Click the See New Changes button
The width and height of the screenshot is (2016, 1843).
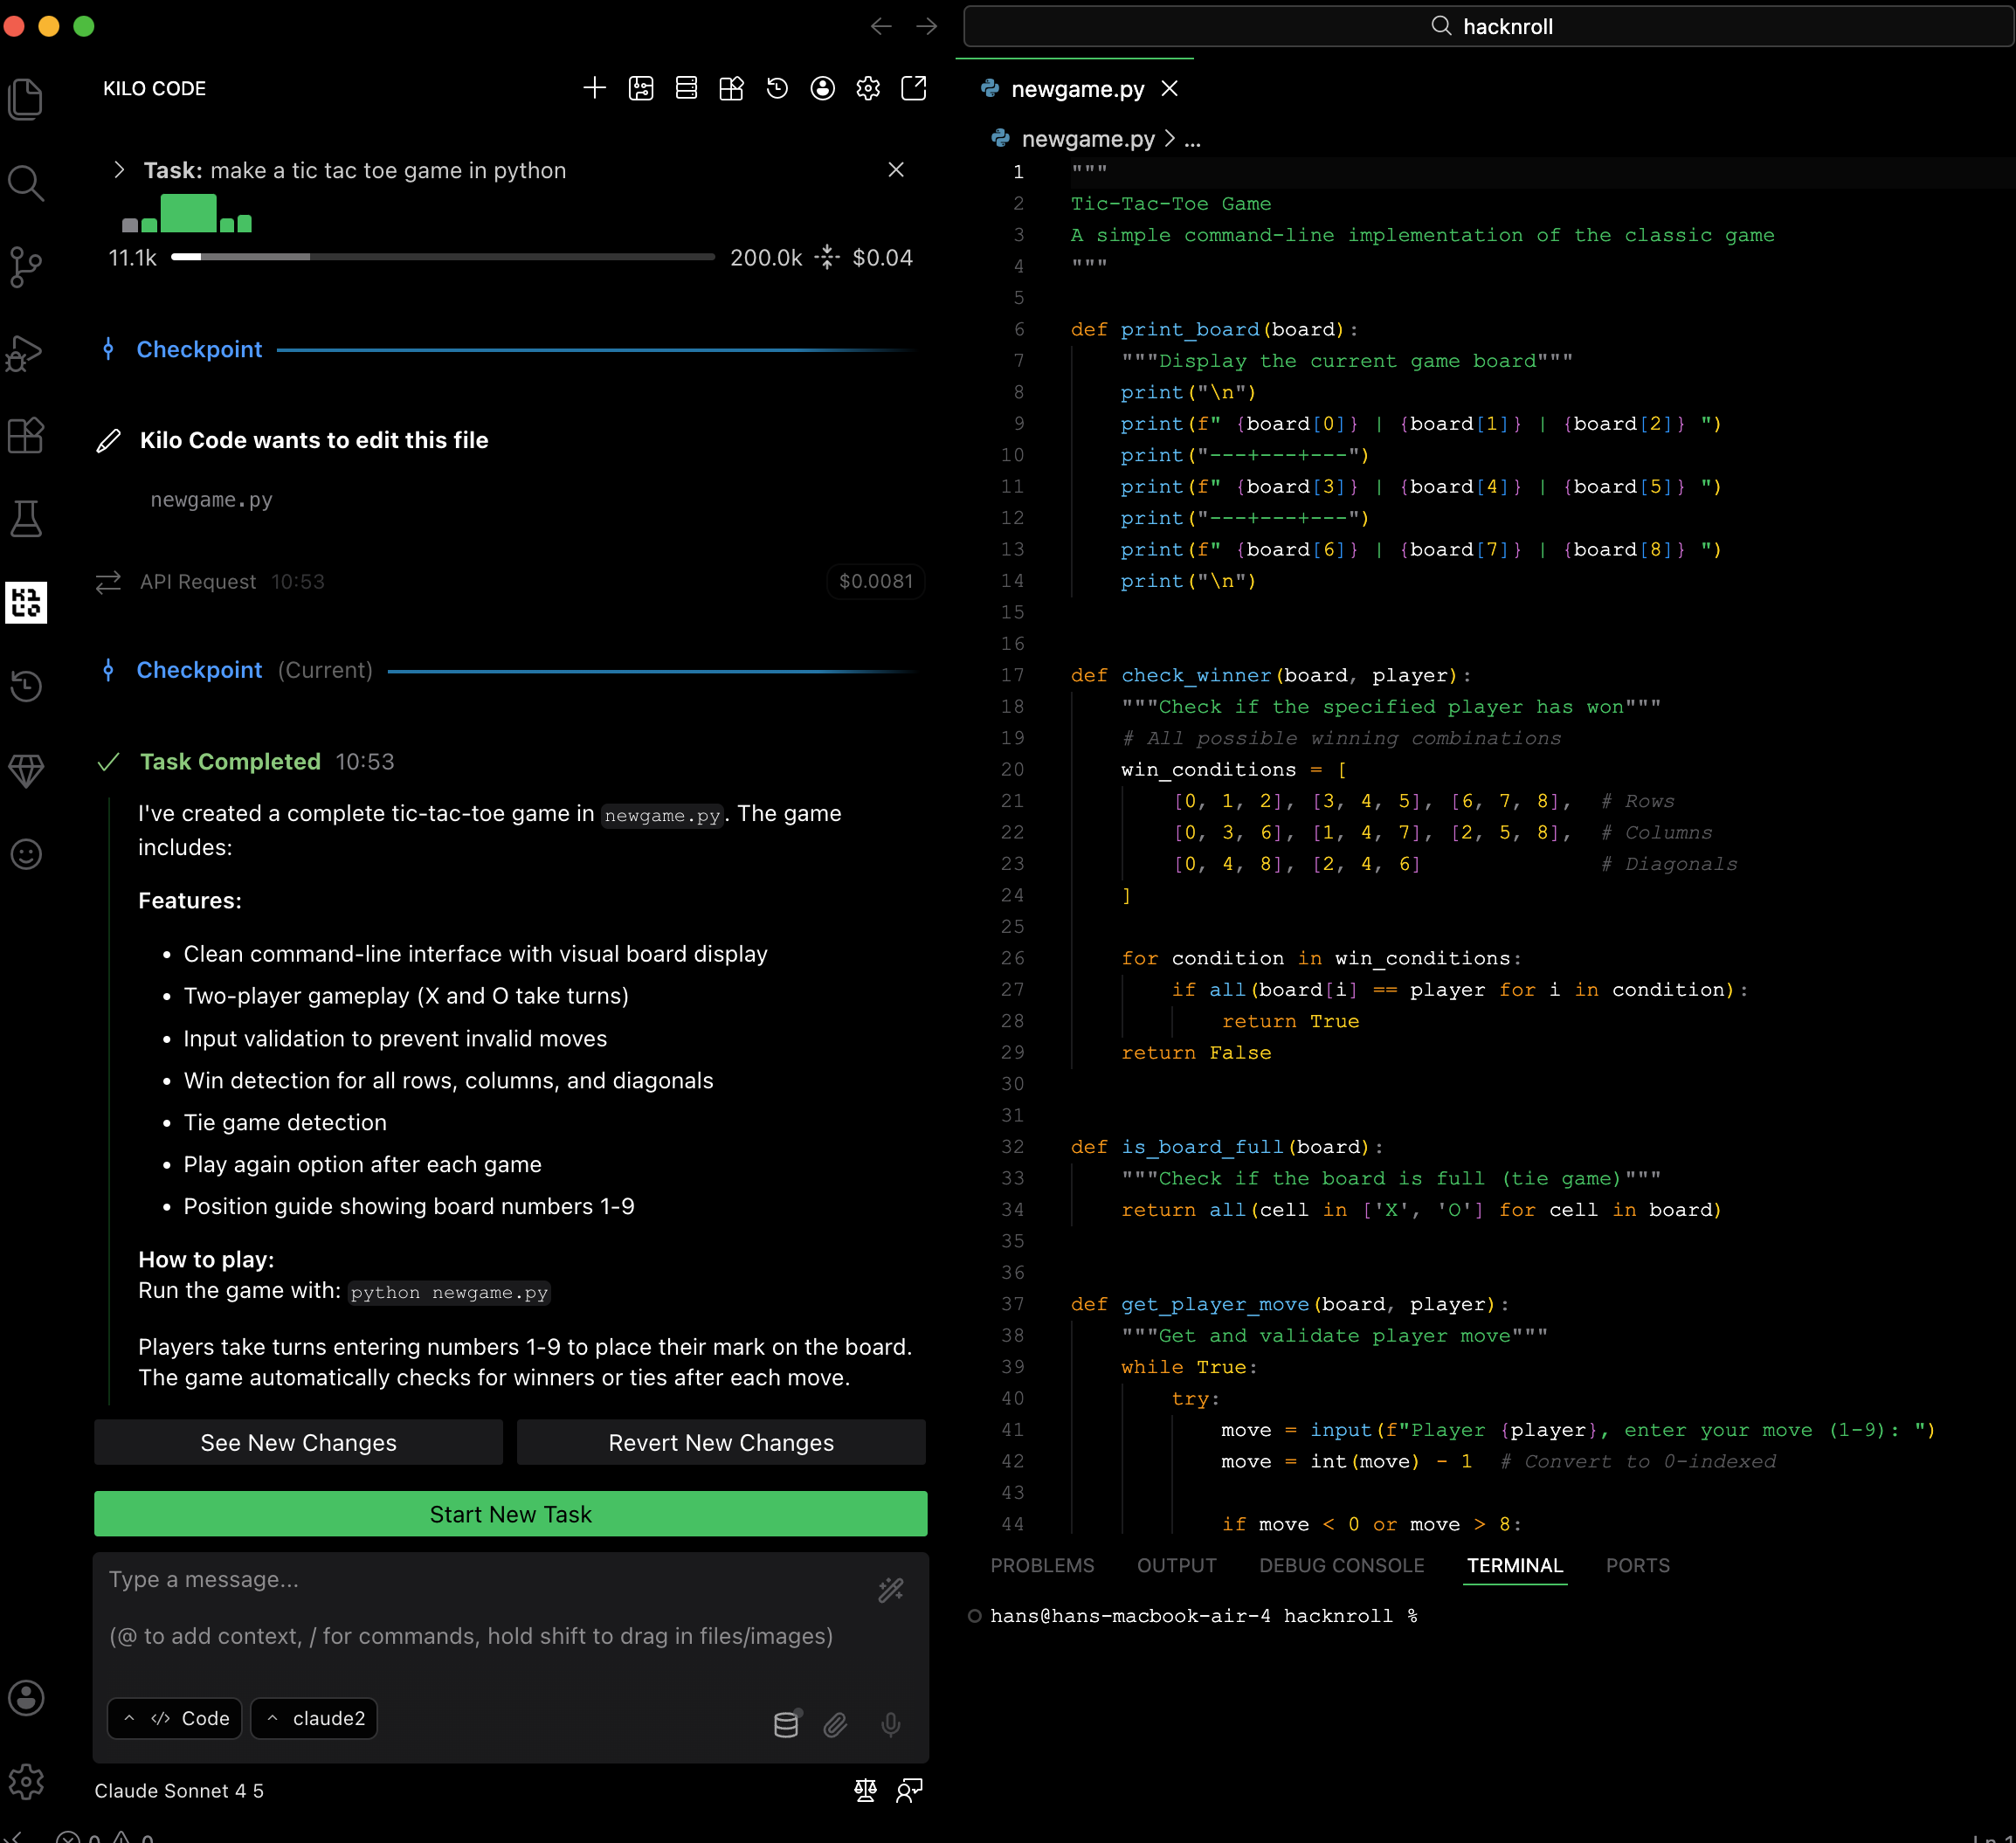298,1442
